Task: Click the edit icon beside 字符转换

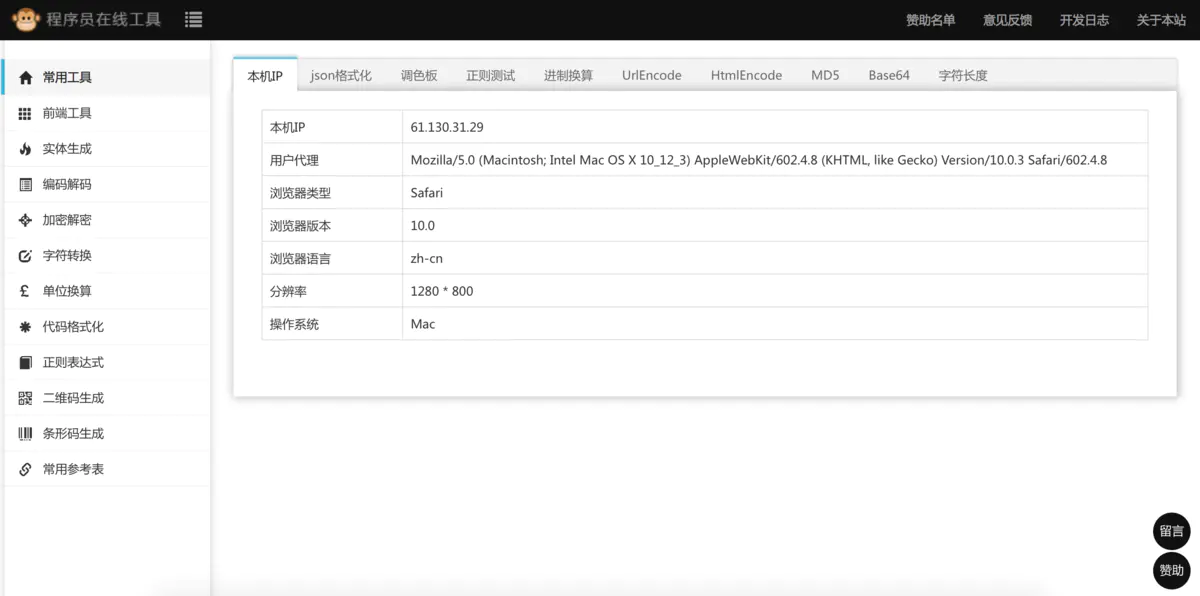Action: click(x=25, y=256)
